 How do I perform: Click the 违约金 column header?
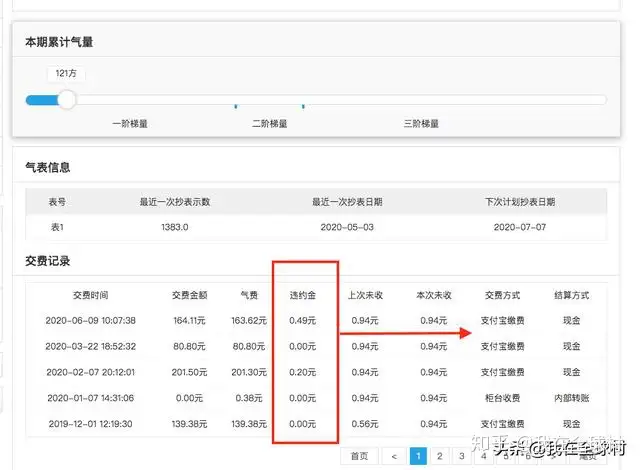[x=302, y=295]
